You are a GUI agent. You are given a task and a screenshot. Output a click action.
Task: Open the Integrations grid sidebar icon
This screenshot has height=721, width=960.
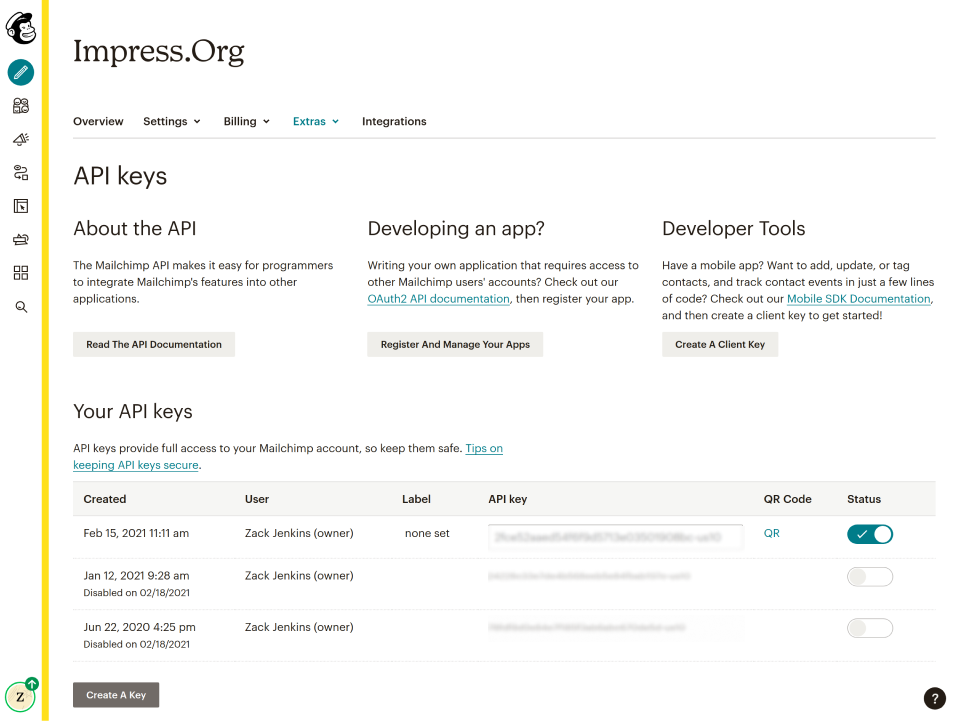[21, 273]
